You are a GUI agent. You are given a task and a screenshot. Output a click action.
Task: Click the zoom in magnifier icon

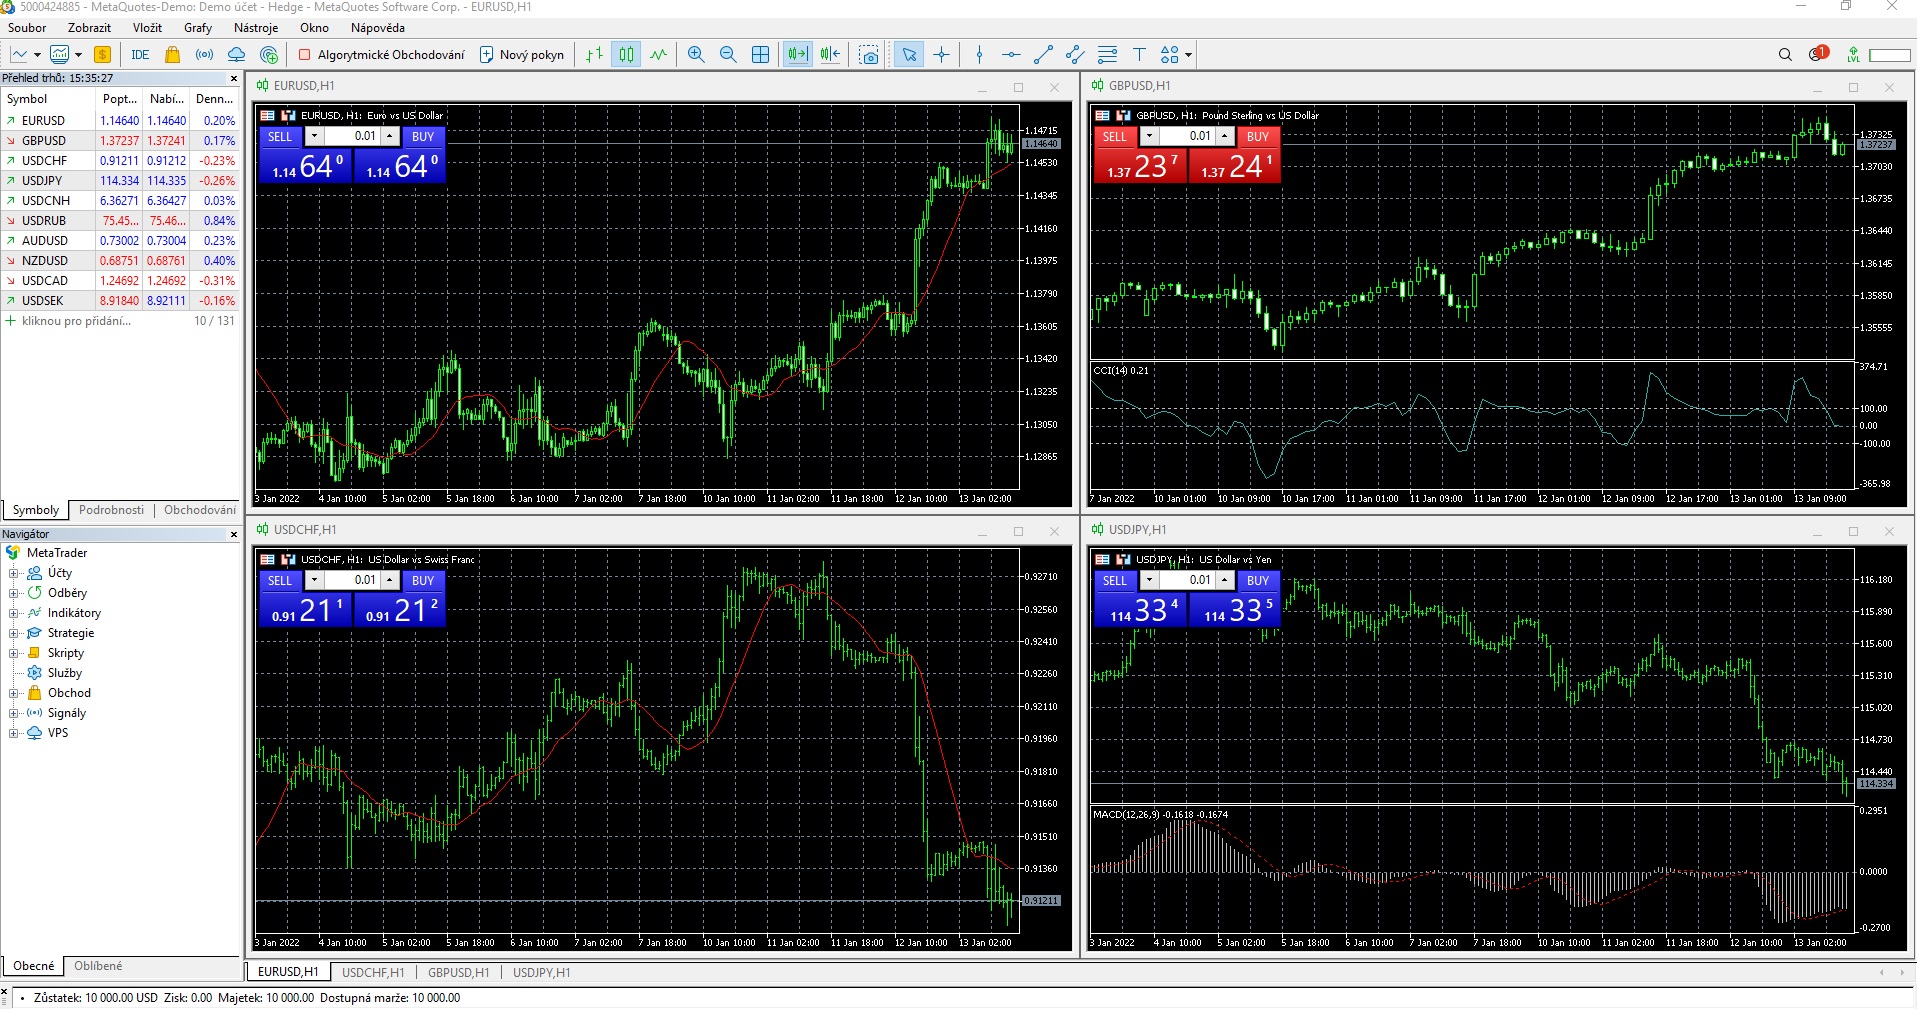696,55
